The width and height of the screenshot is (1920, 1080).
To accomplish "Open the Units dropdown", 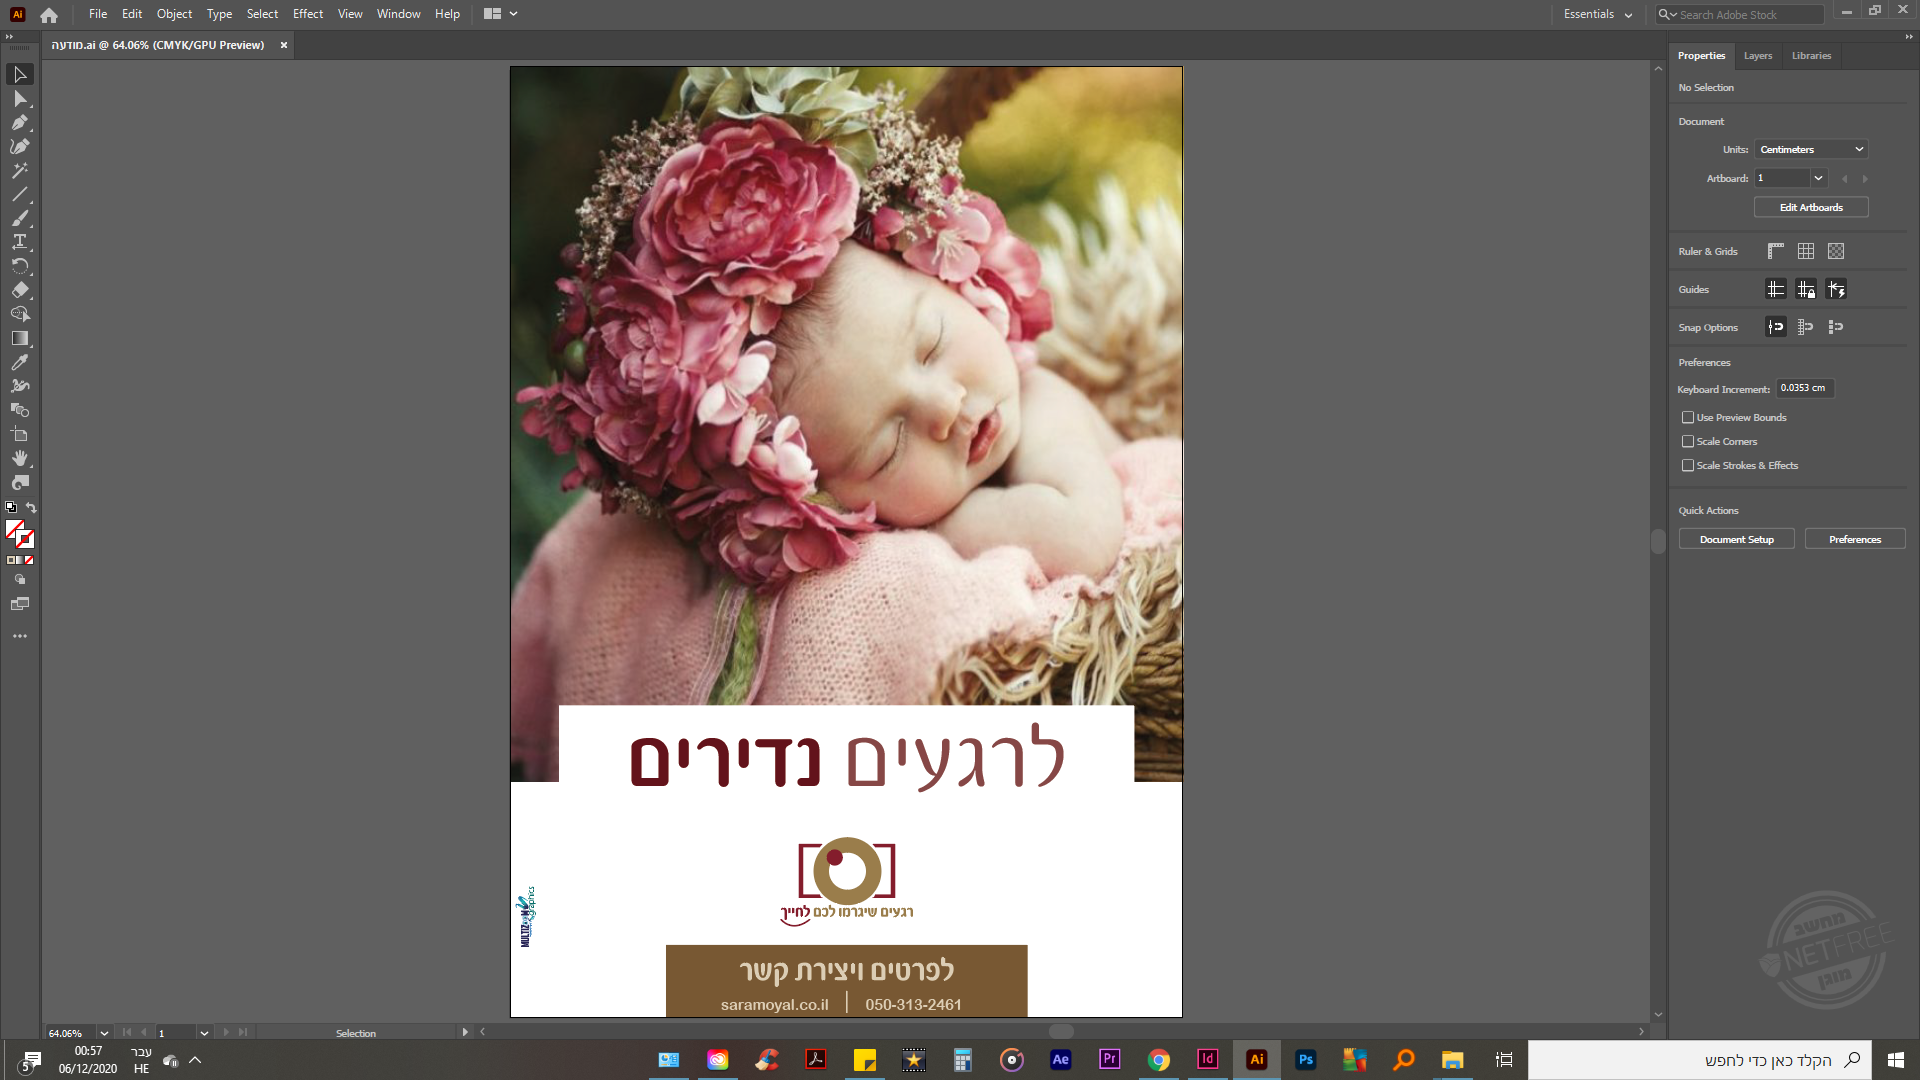I will [x=1811, y=149].
